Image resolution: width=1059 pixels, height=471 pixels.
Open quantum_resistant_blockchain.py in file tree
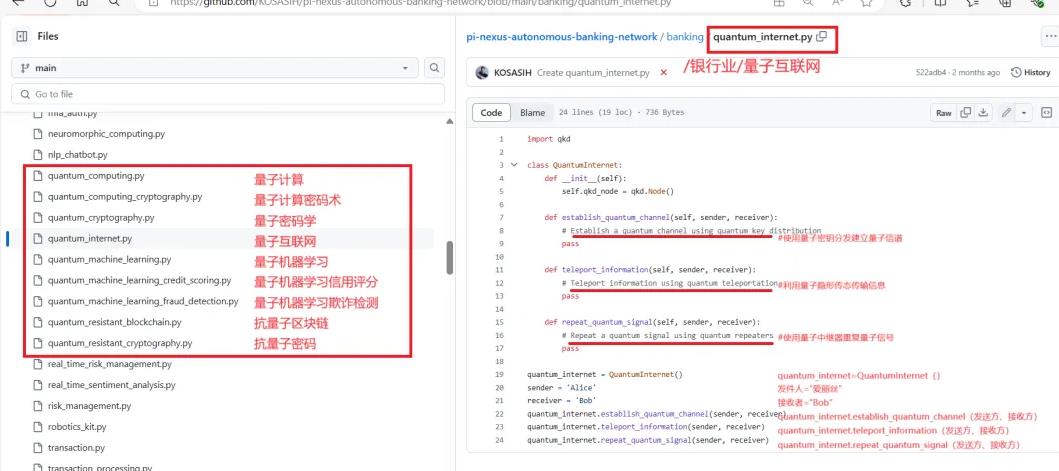pyautogui.click(x=115, y=322)
